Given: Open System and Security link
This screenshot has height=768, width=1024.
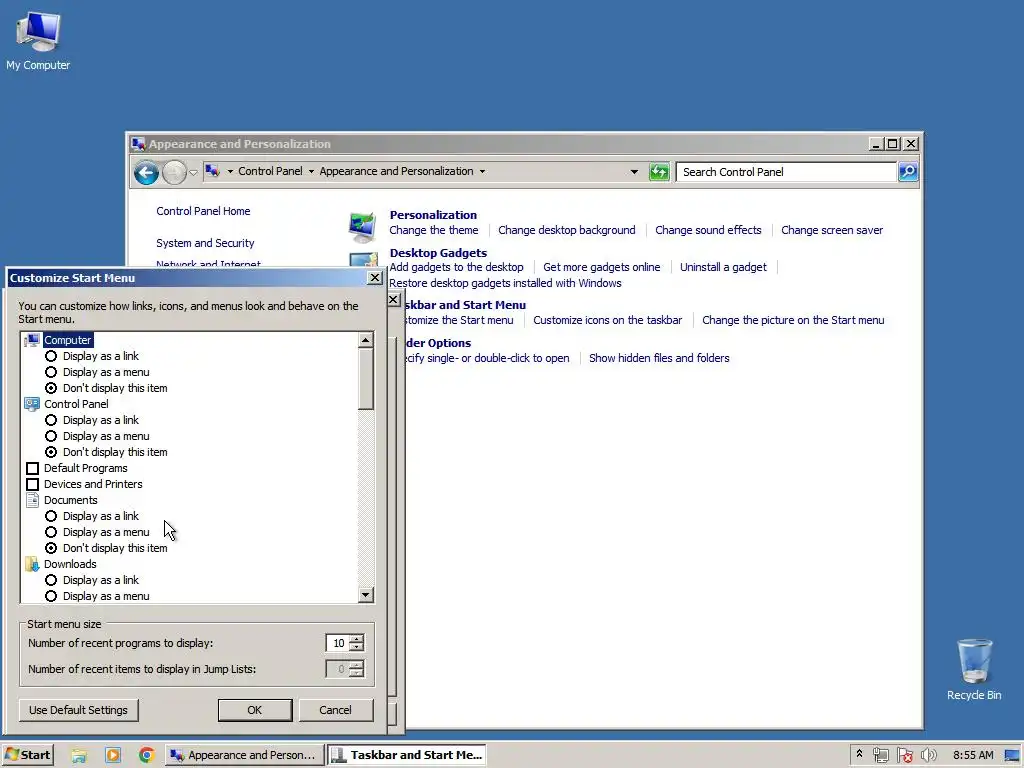Looking at the screenshot, I should point(205,243).
